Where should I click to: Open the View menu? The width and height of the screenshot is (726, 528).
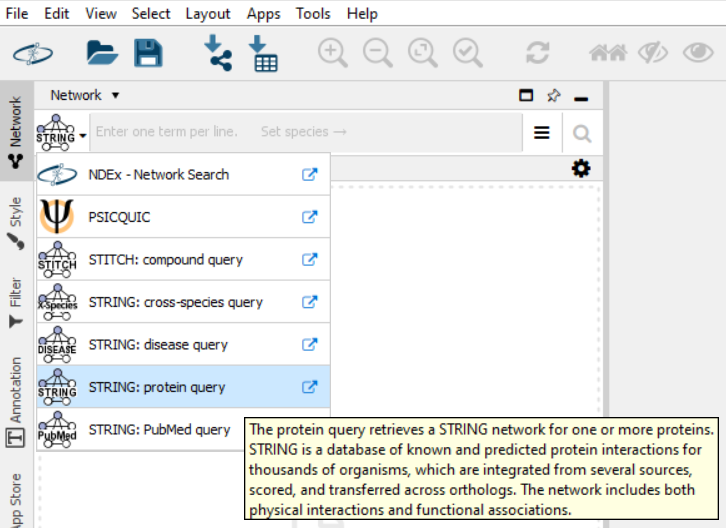[100, 13]
